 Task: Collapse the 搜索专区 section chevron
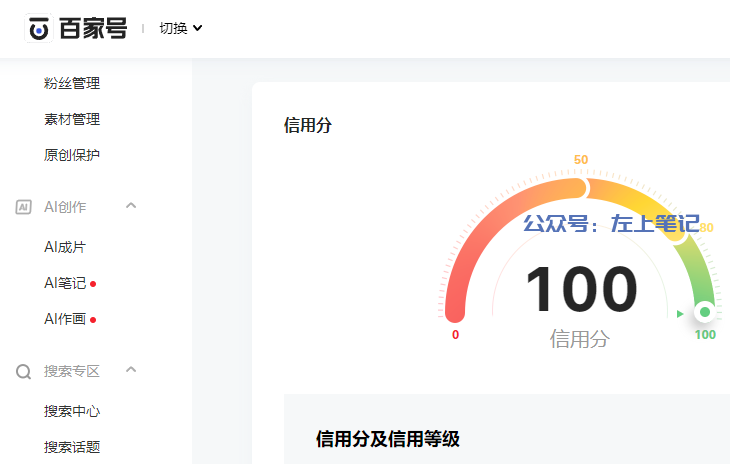click(x=131, y=370)
